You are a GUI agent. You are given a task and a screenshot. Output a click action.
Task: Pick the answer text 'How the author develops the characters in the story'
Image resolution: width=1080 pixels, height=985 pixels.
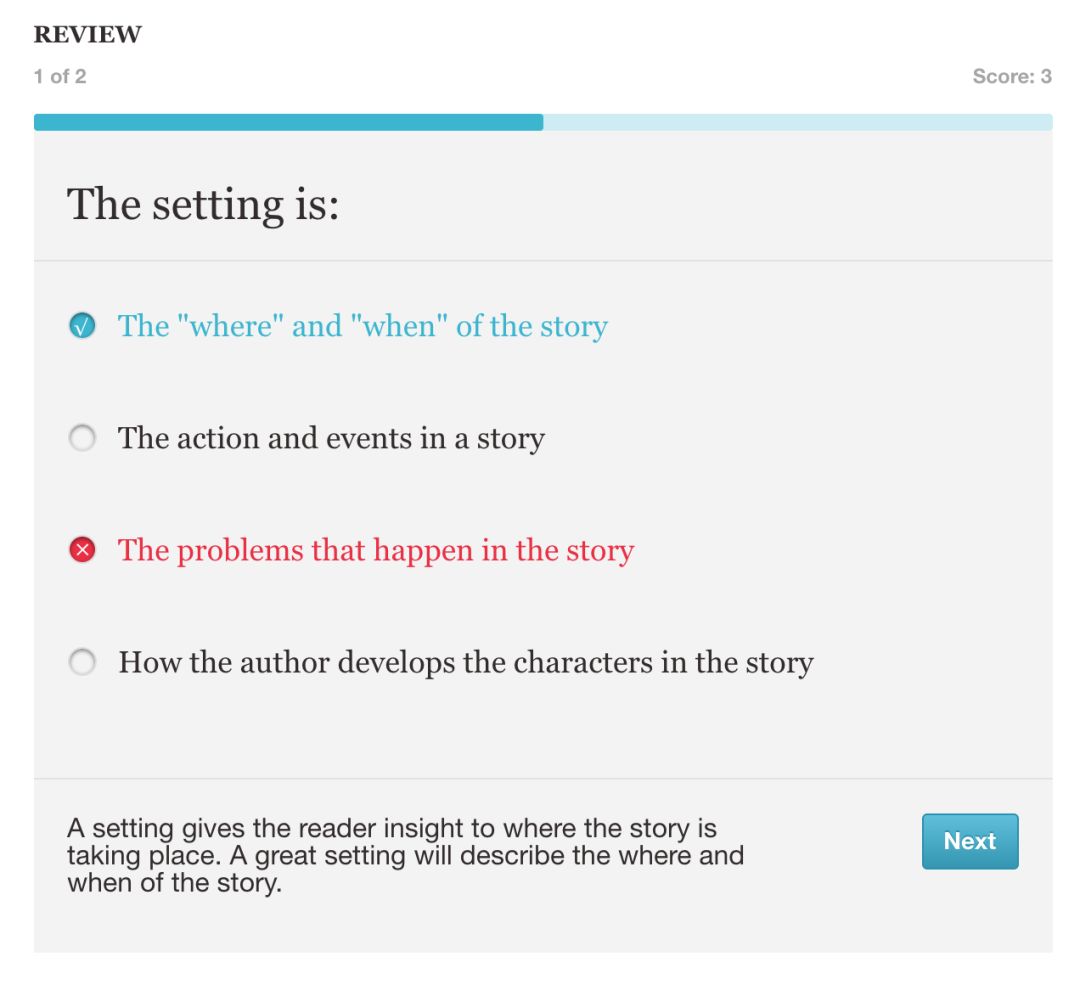pos(466,663)
